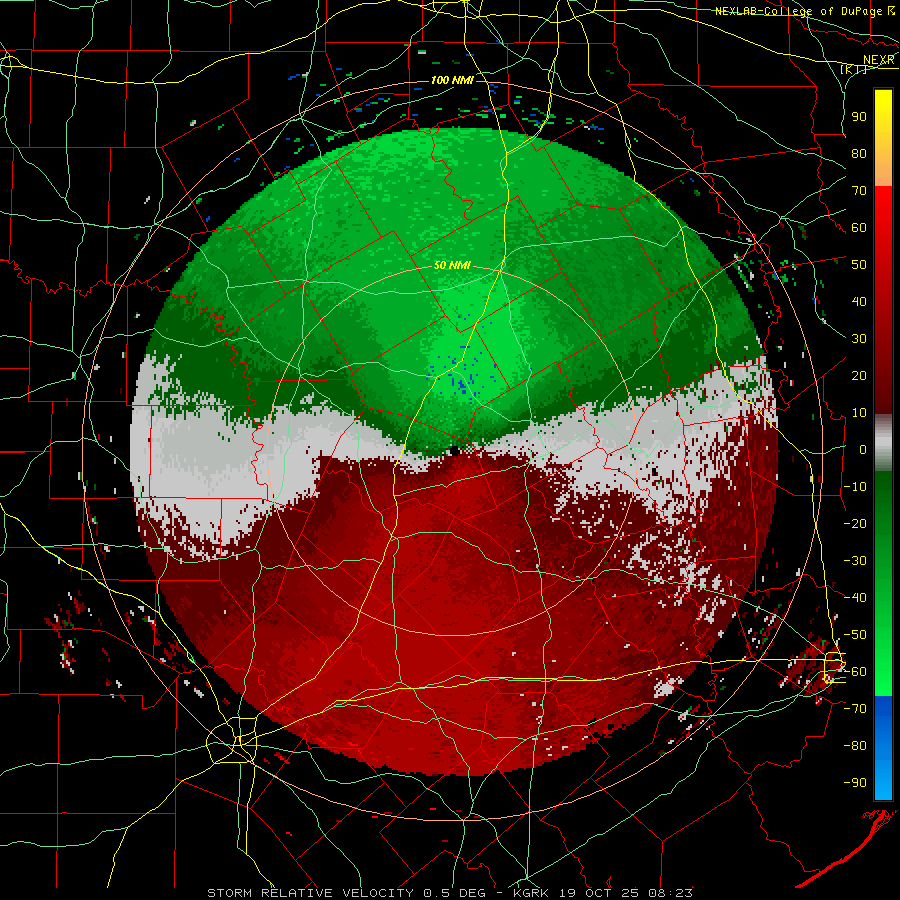The width and height of the screenshot is (900, 900).
Task: Click the 60 value on velocity scale
Action: [x=859, y=227]
